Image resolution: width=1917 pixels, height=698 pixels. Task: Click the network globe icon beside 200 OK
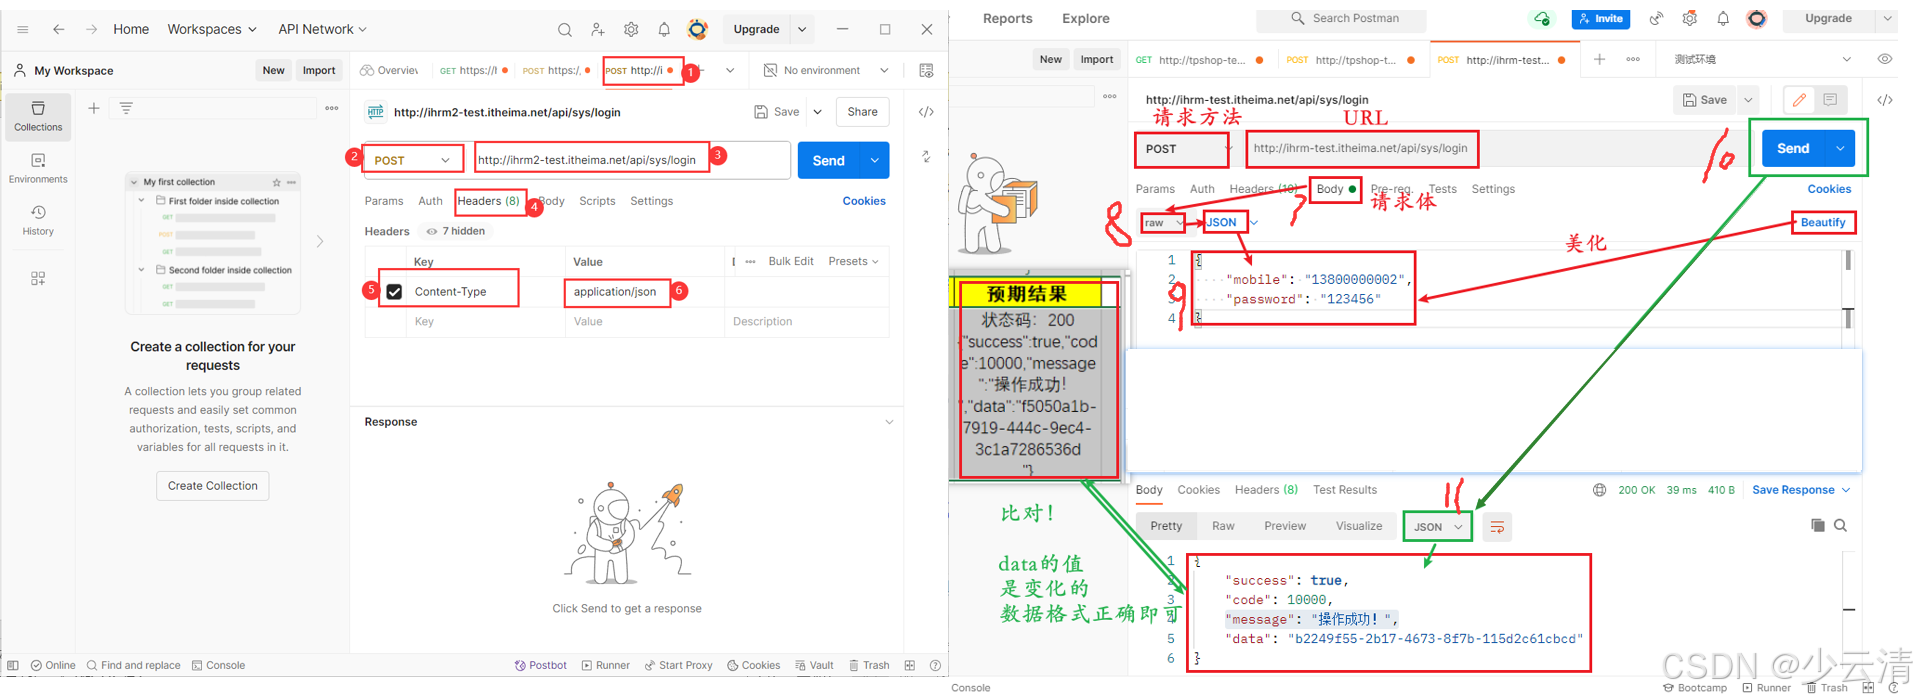pos(1600,490)
